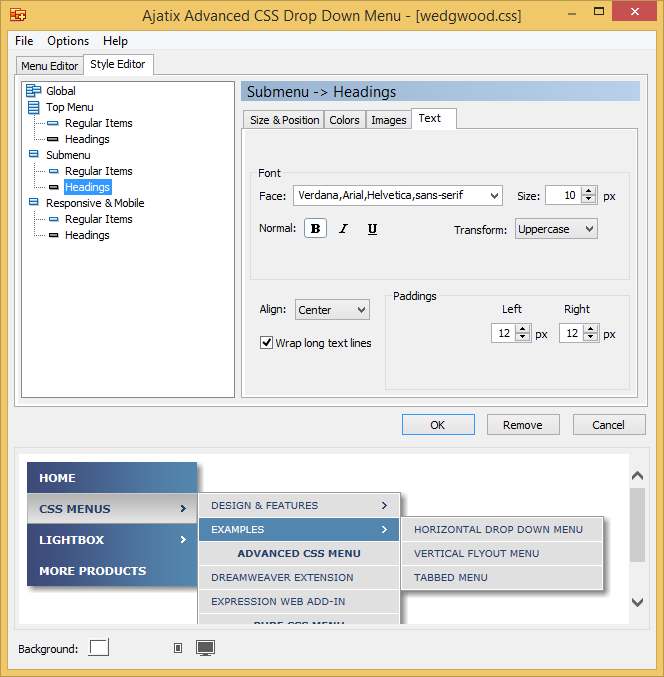Click MORE PRODUCTS in the preview
The height and width of the screenshot is (677, 664).
coord(112,571)
